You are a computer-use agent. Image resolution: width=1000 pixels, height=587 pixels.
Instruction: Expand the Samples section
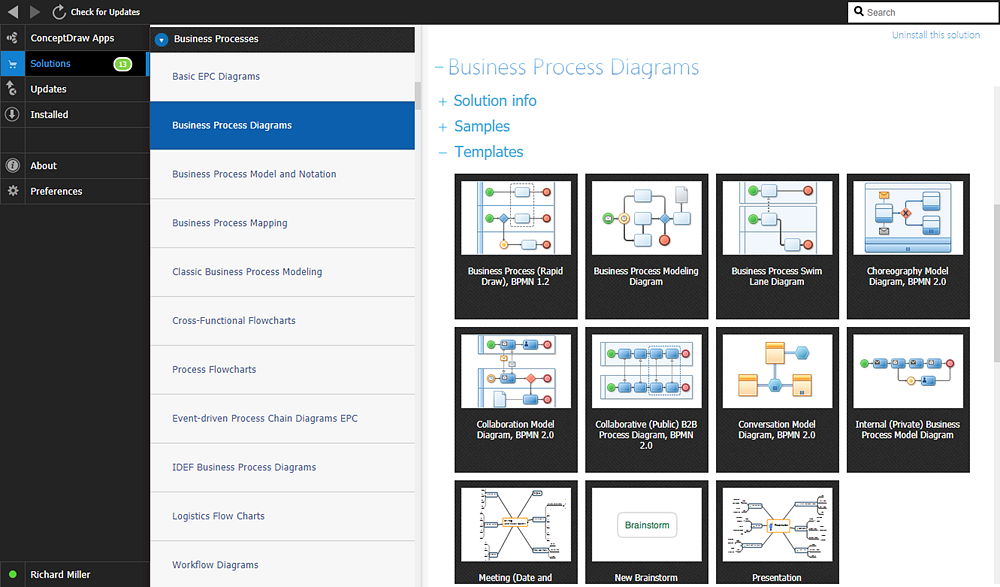(x=442, y=127)
